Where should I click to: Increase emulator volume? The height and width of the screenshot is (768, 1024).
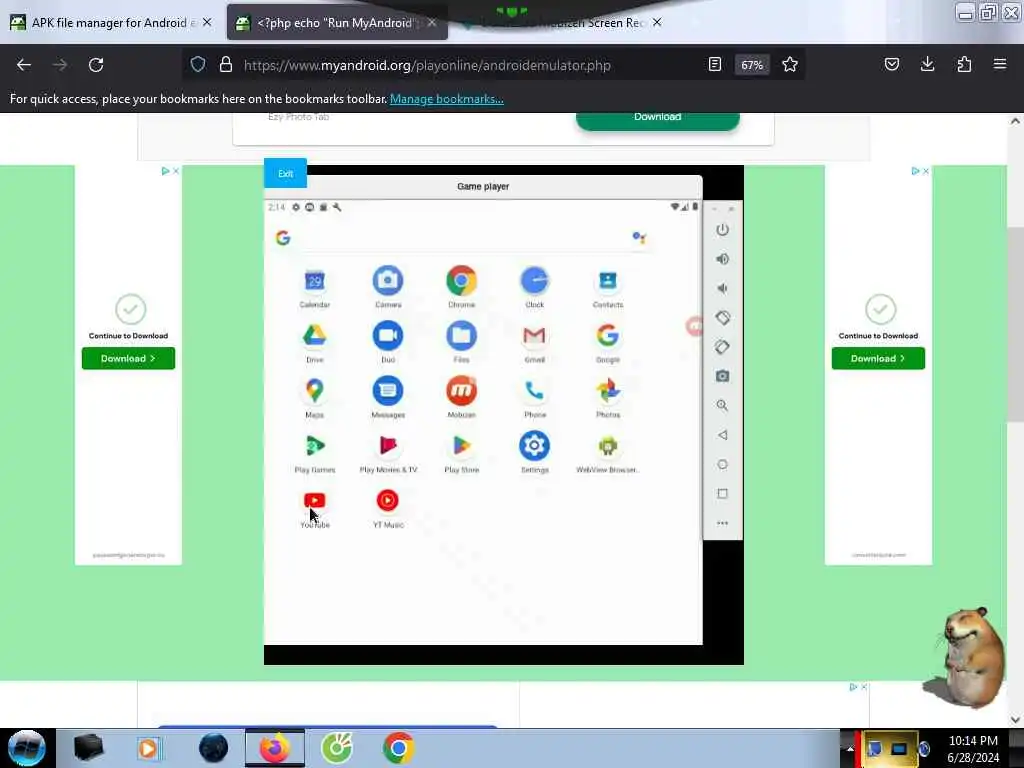(722, 259)
